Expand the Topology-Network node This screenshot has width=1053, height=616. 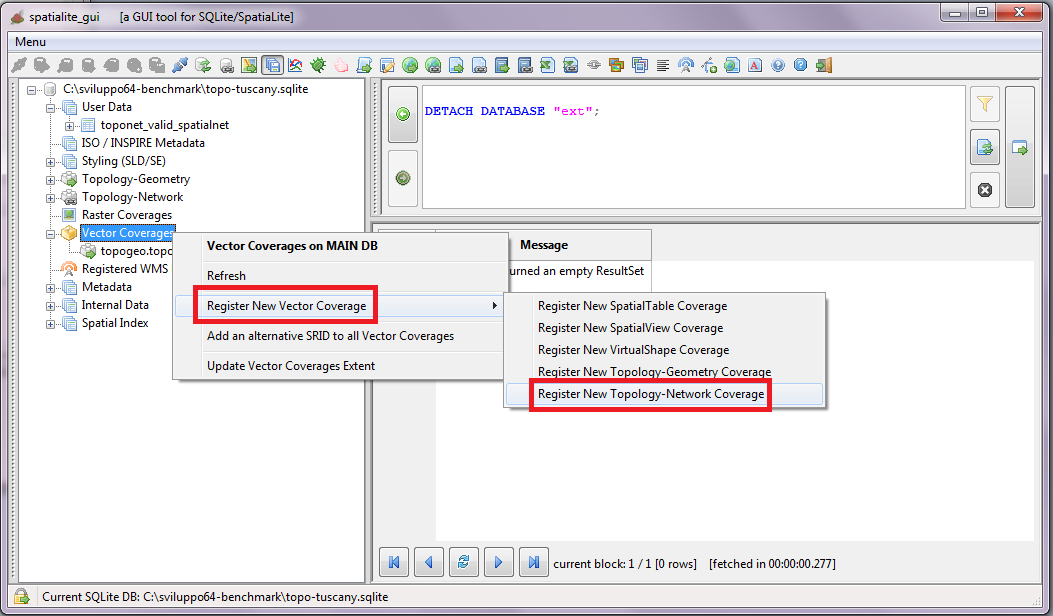tap(50, 198)
